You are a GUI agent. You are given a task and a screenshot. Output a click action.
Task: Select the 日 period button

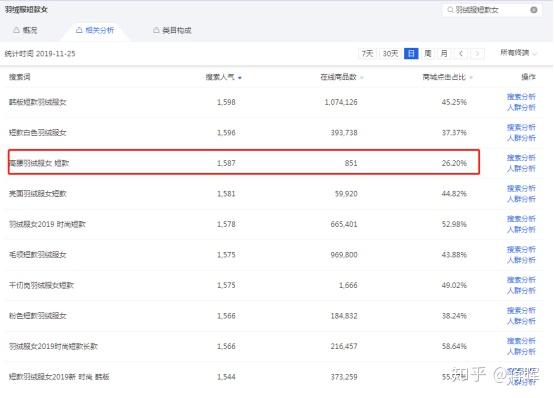(411, 53)
